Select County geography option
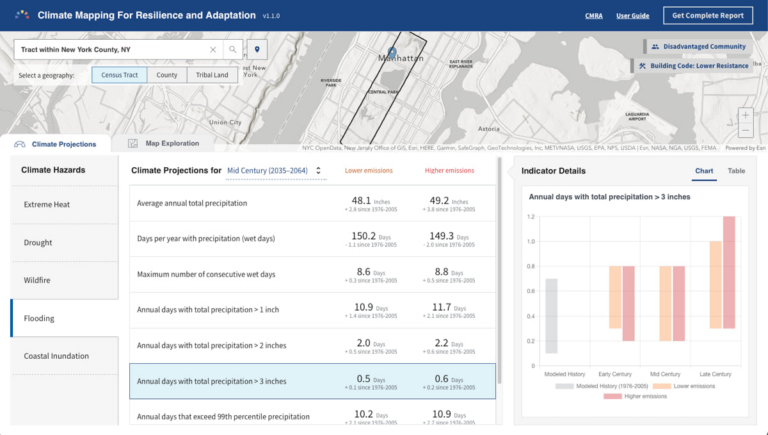 click(167, 75)
